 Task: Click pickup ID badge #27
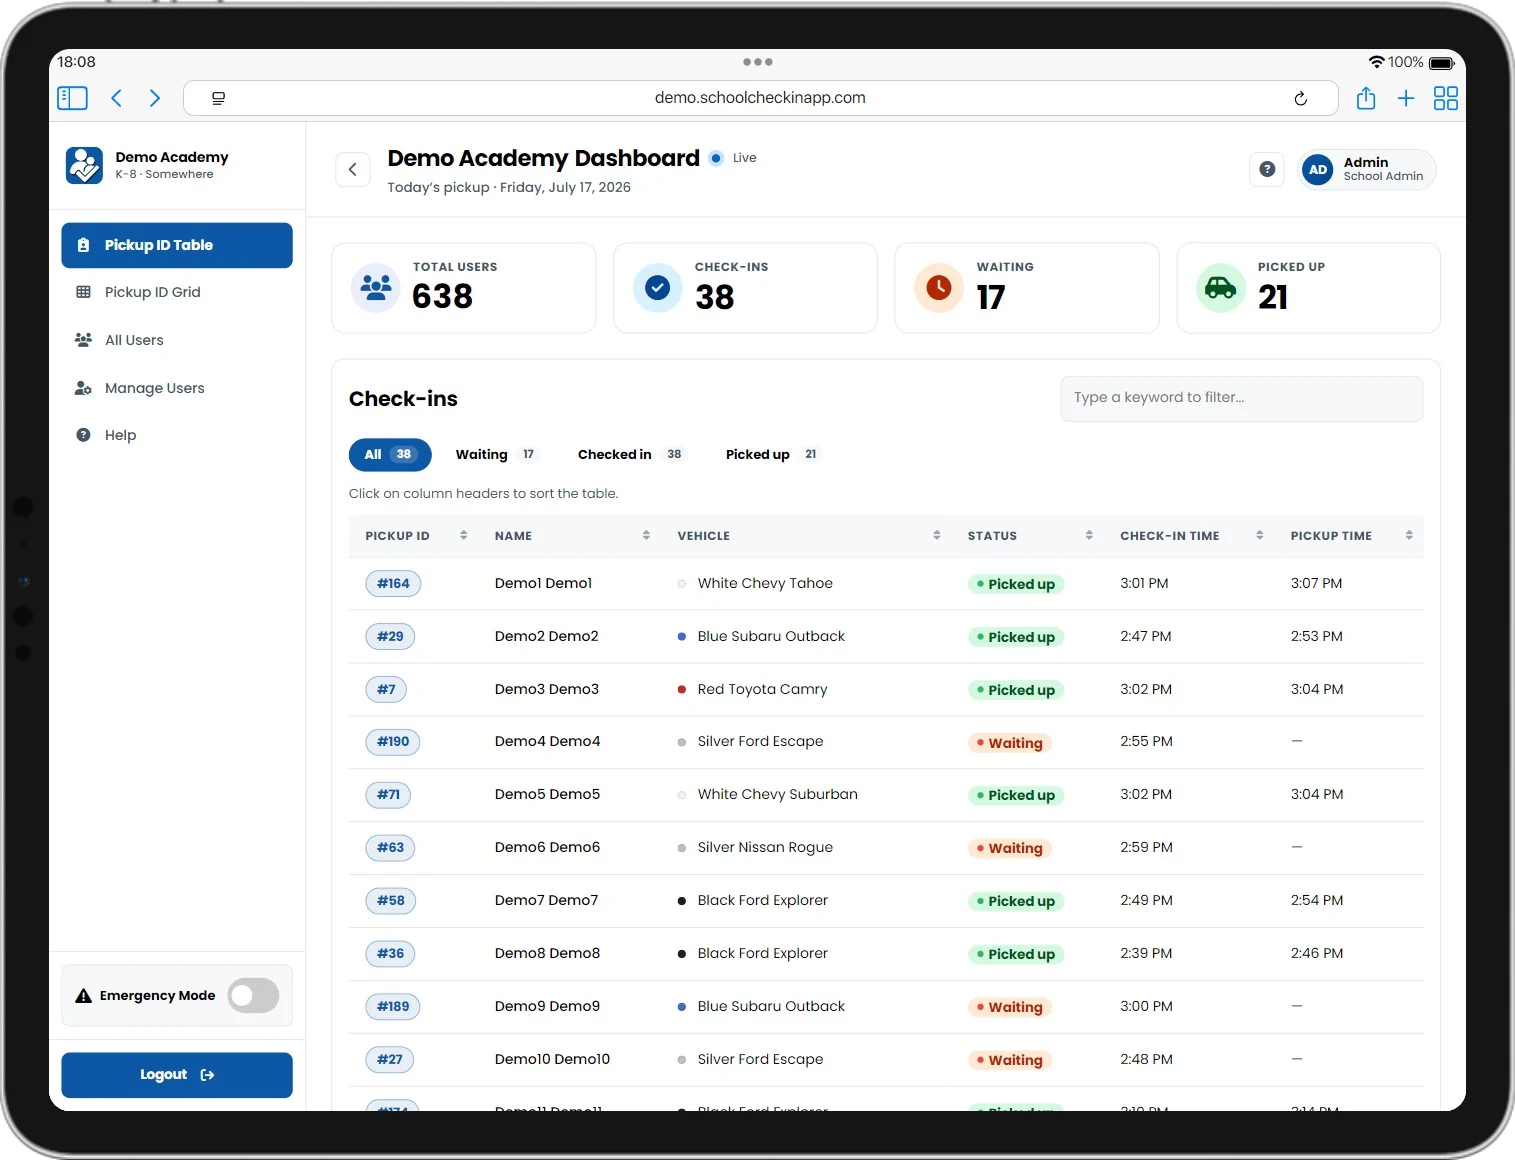click(x=390, y=1060)
